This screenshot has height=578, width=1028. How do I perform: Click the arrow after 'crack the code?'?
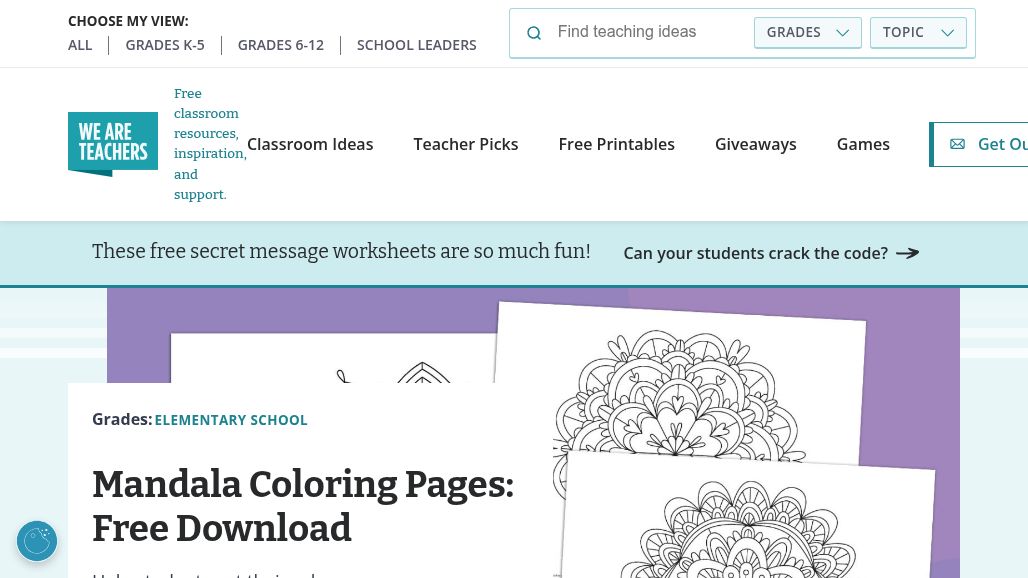pyautogui.click(x=908, y=253)
